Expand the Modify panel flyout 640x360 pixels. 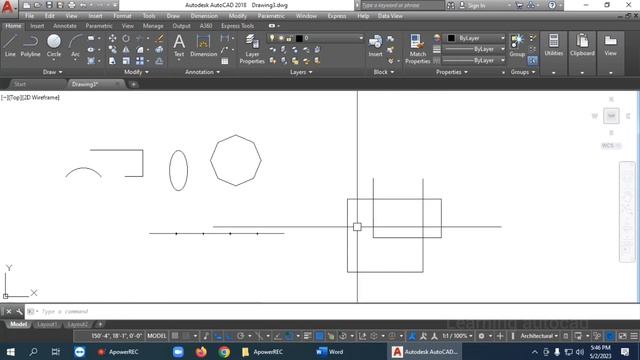tap(136, 72)
